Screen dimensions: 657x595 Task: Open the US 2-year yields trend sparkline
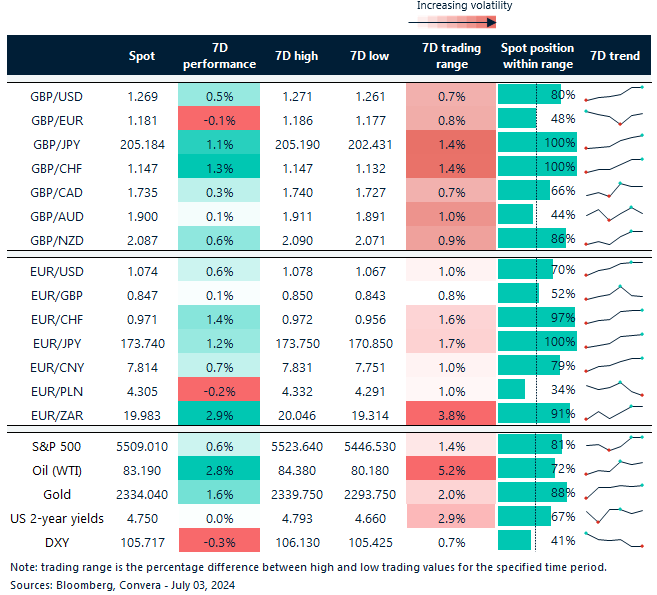tap(613, 516)
